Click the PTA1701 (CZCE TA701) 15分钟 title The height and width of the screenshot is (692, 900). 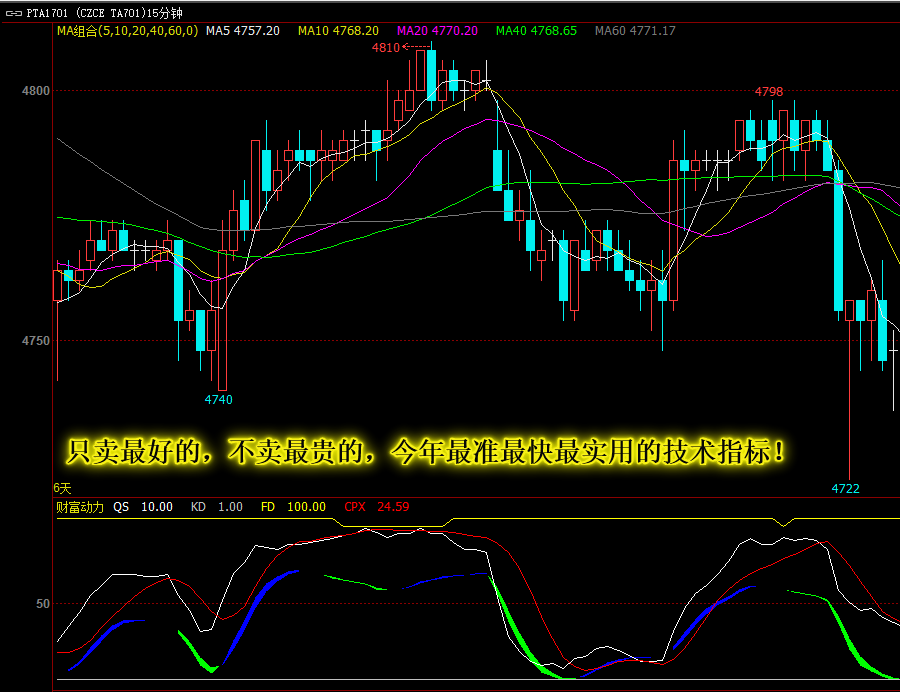point(104,13)
